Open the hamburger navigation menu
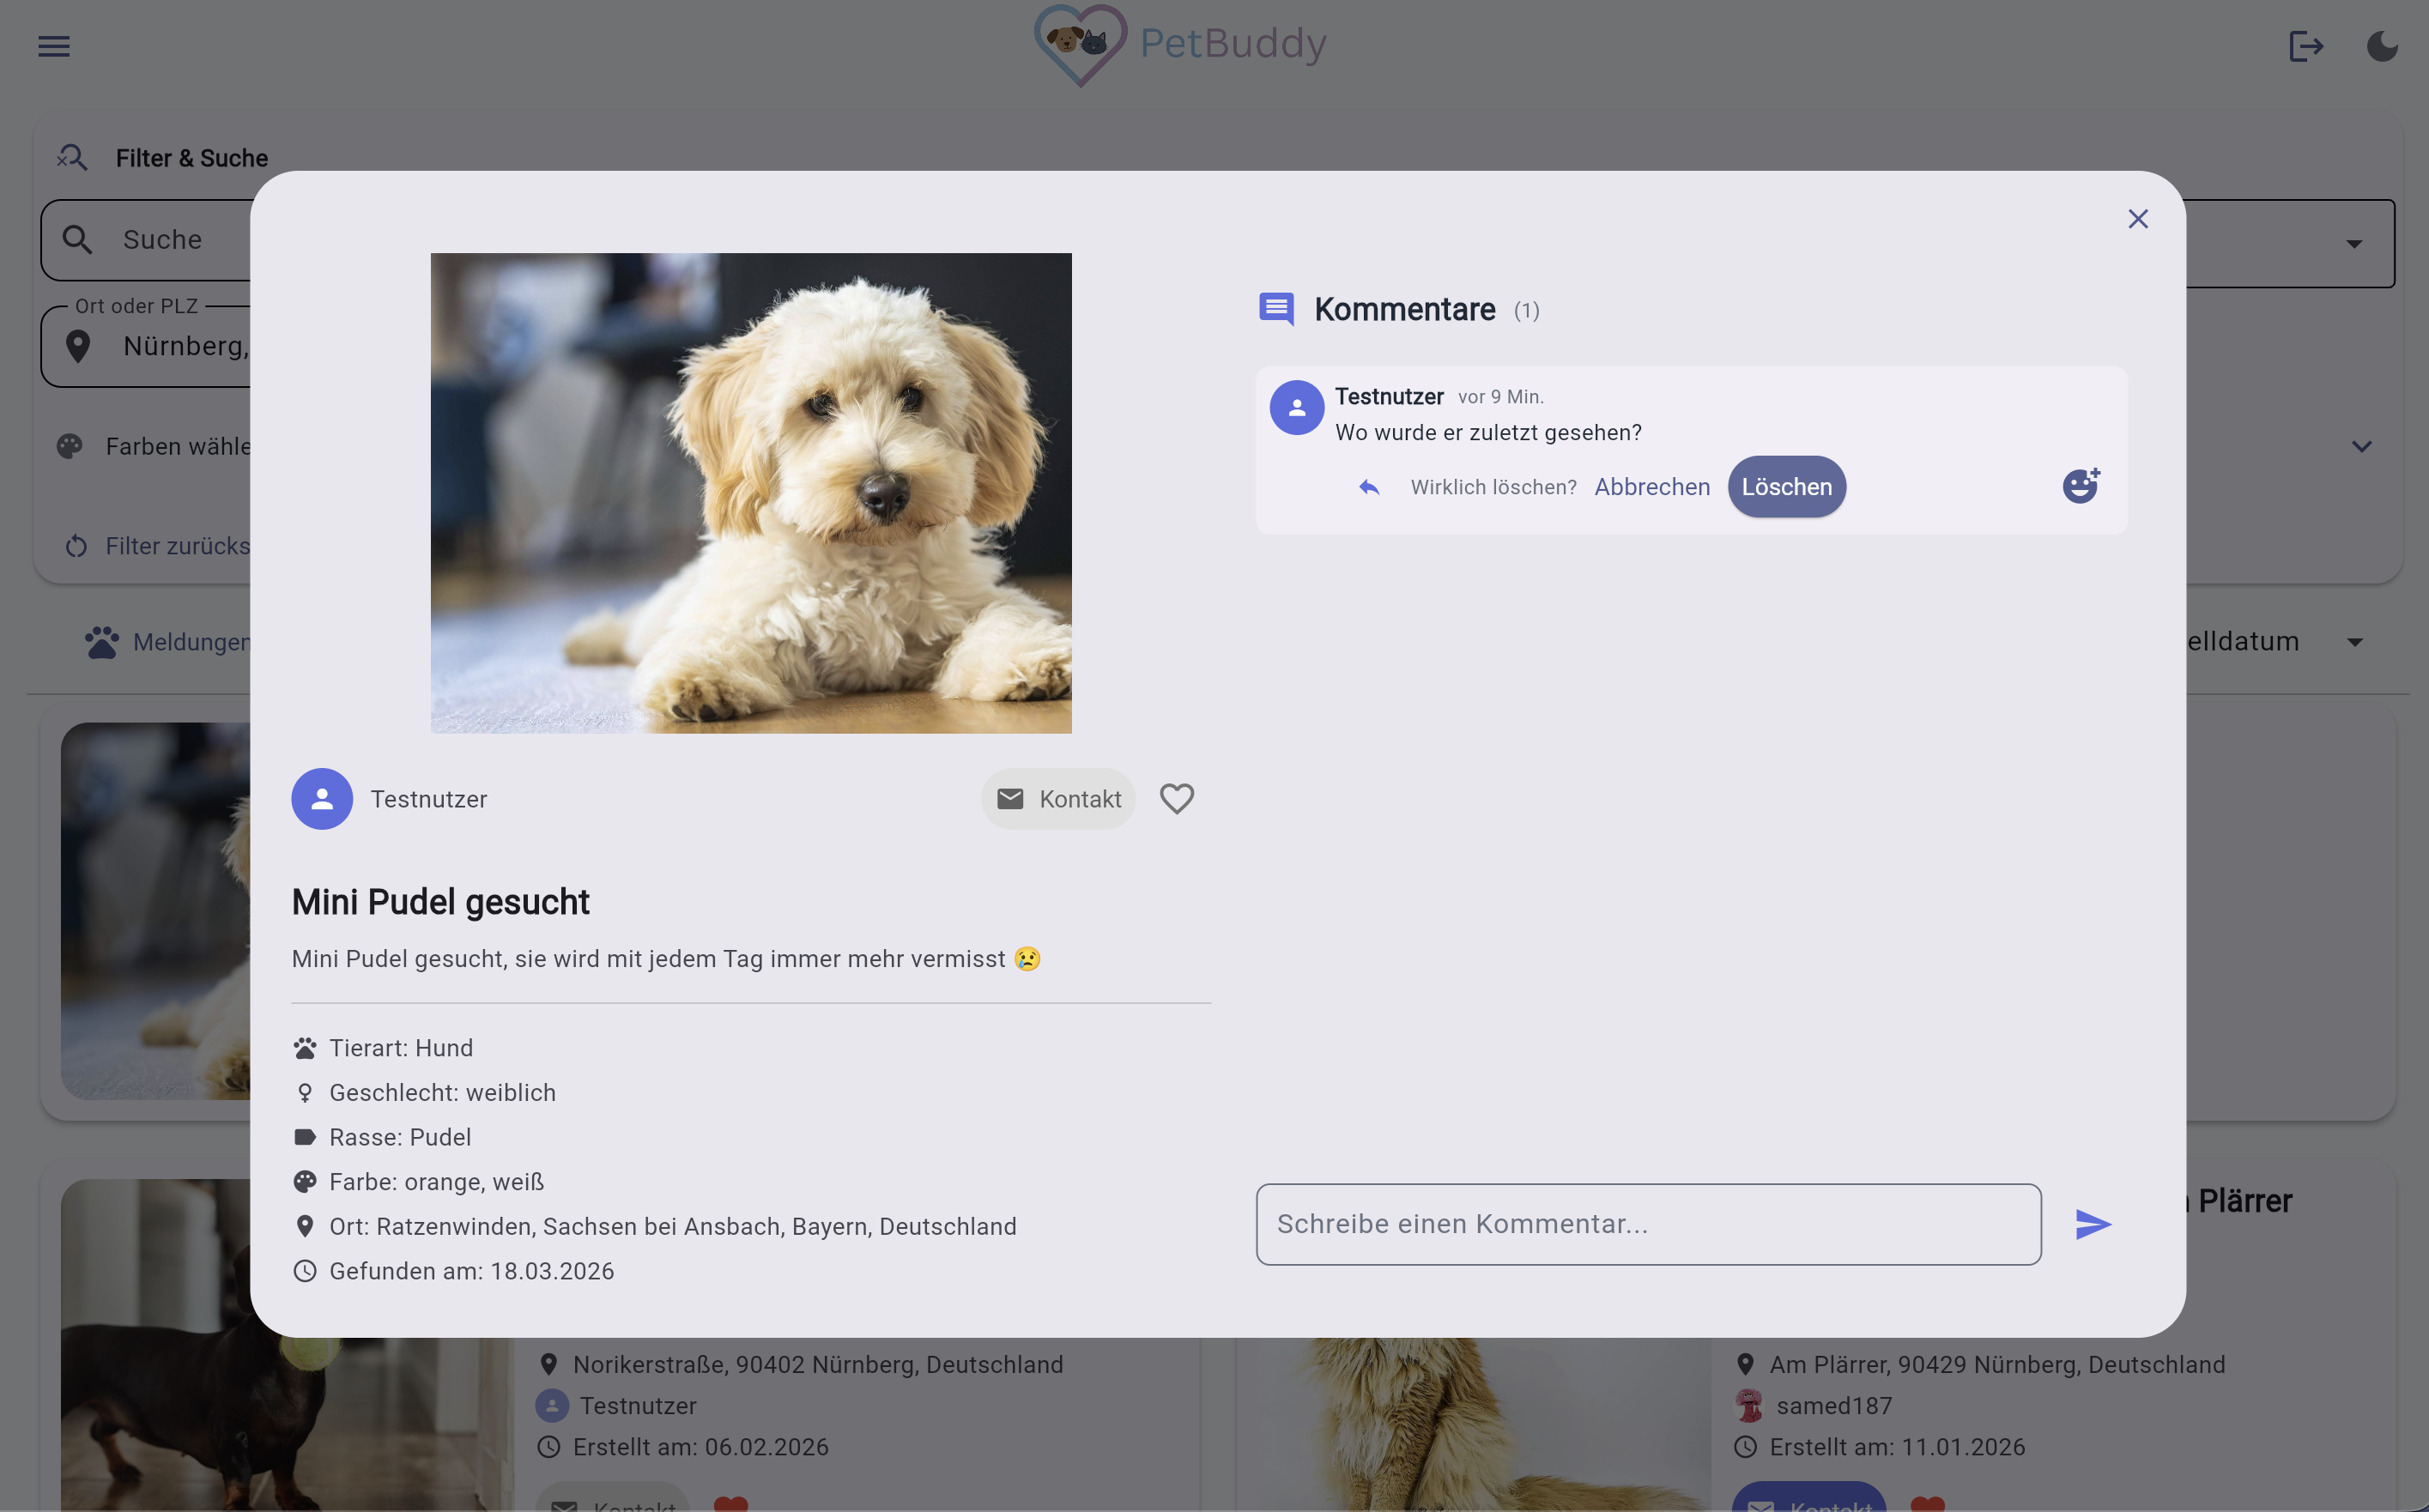 [54, 46]
